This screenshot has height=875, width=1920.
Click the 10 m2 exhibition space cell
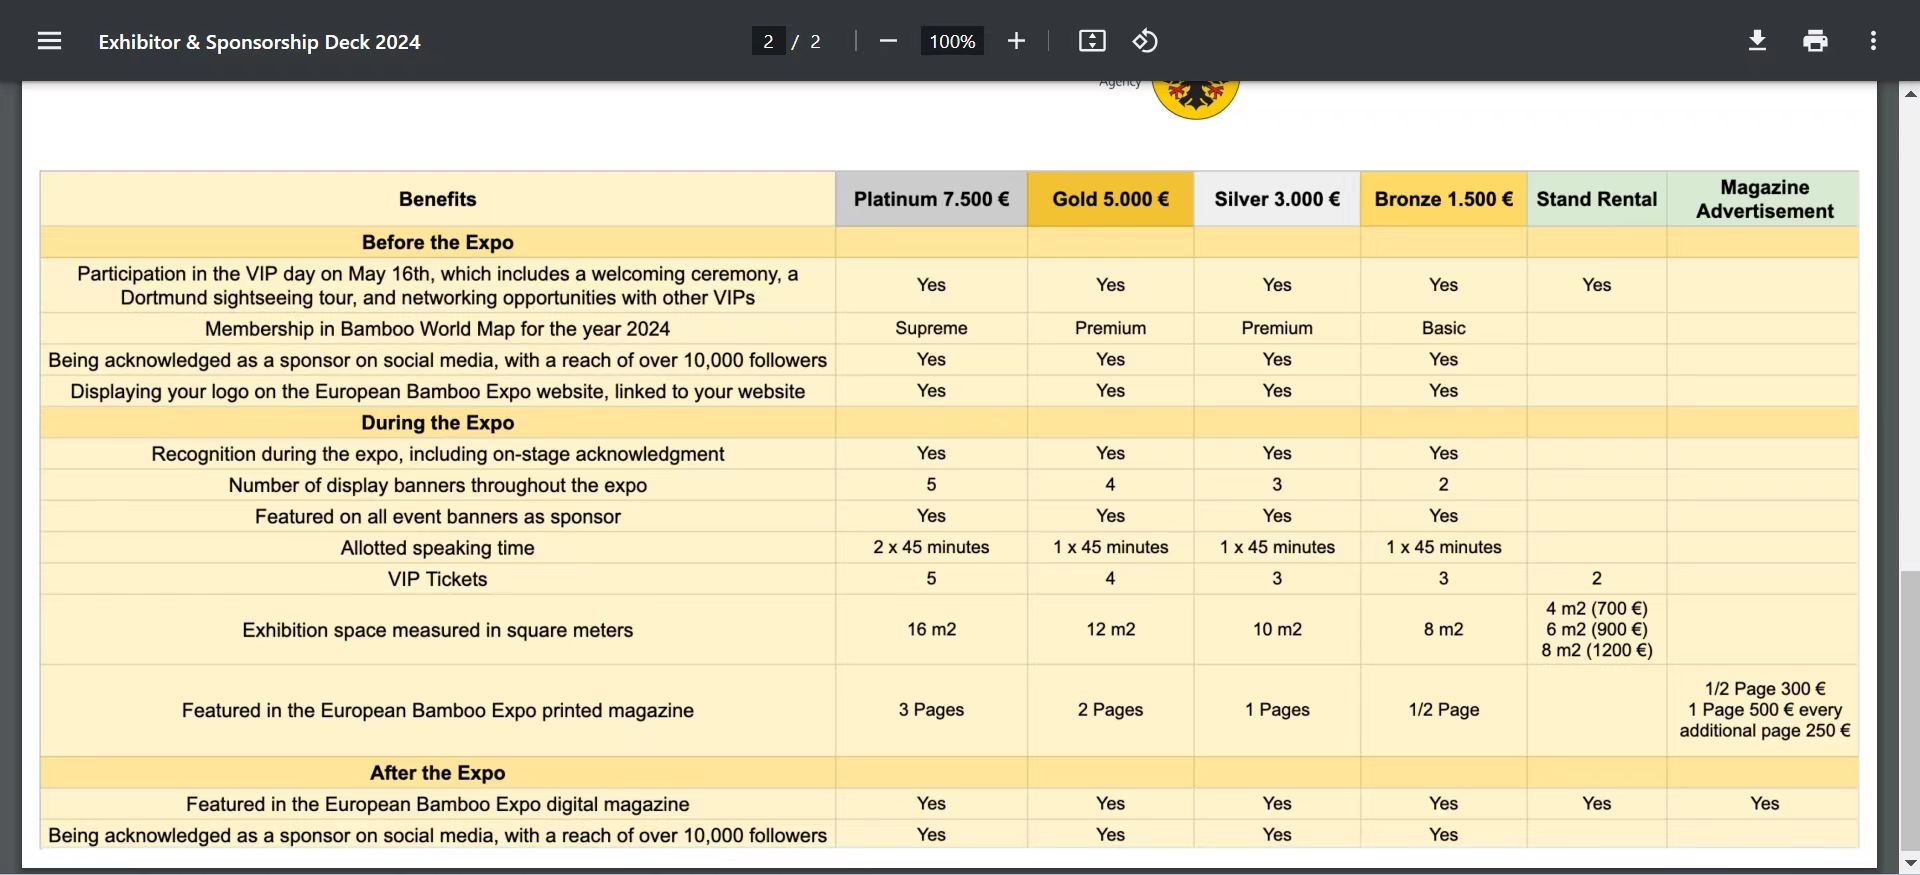pos(1277,629)
